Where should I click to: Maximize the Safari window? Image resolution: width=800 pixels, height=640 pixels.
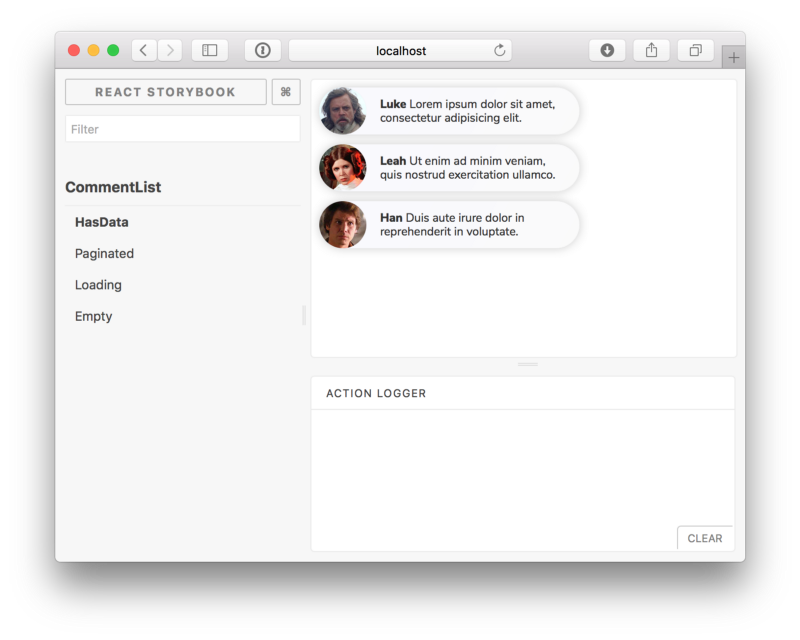(113, 50)
